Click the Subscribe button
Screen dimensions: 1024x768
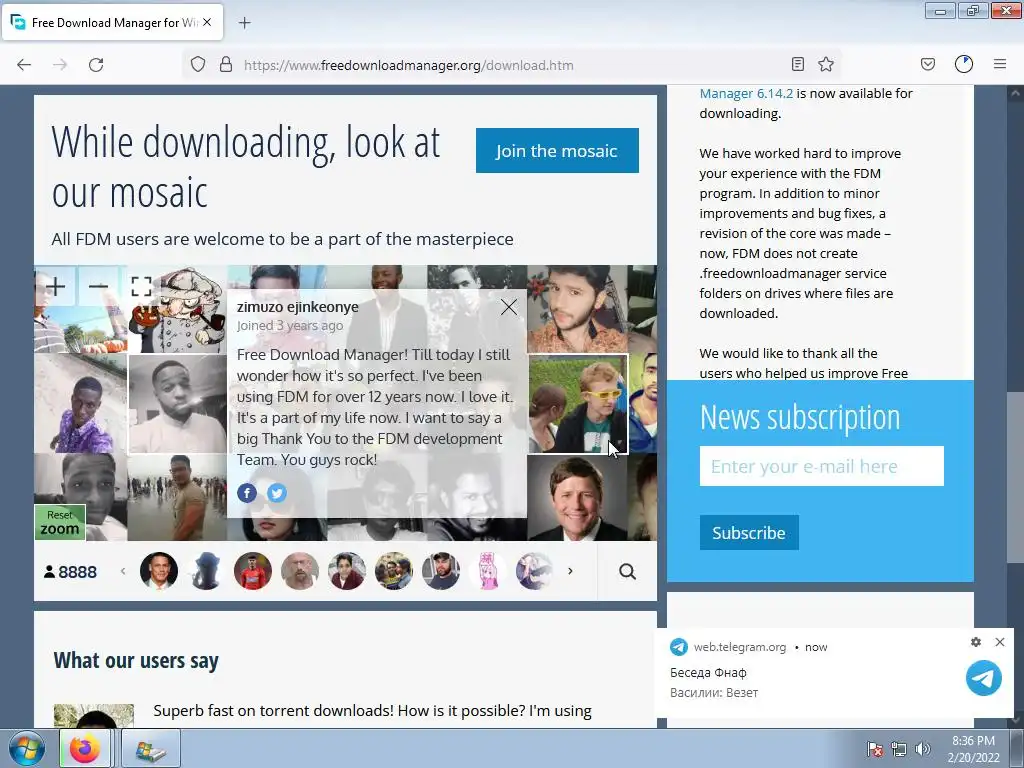click(749, 533)
